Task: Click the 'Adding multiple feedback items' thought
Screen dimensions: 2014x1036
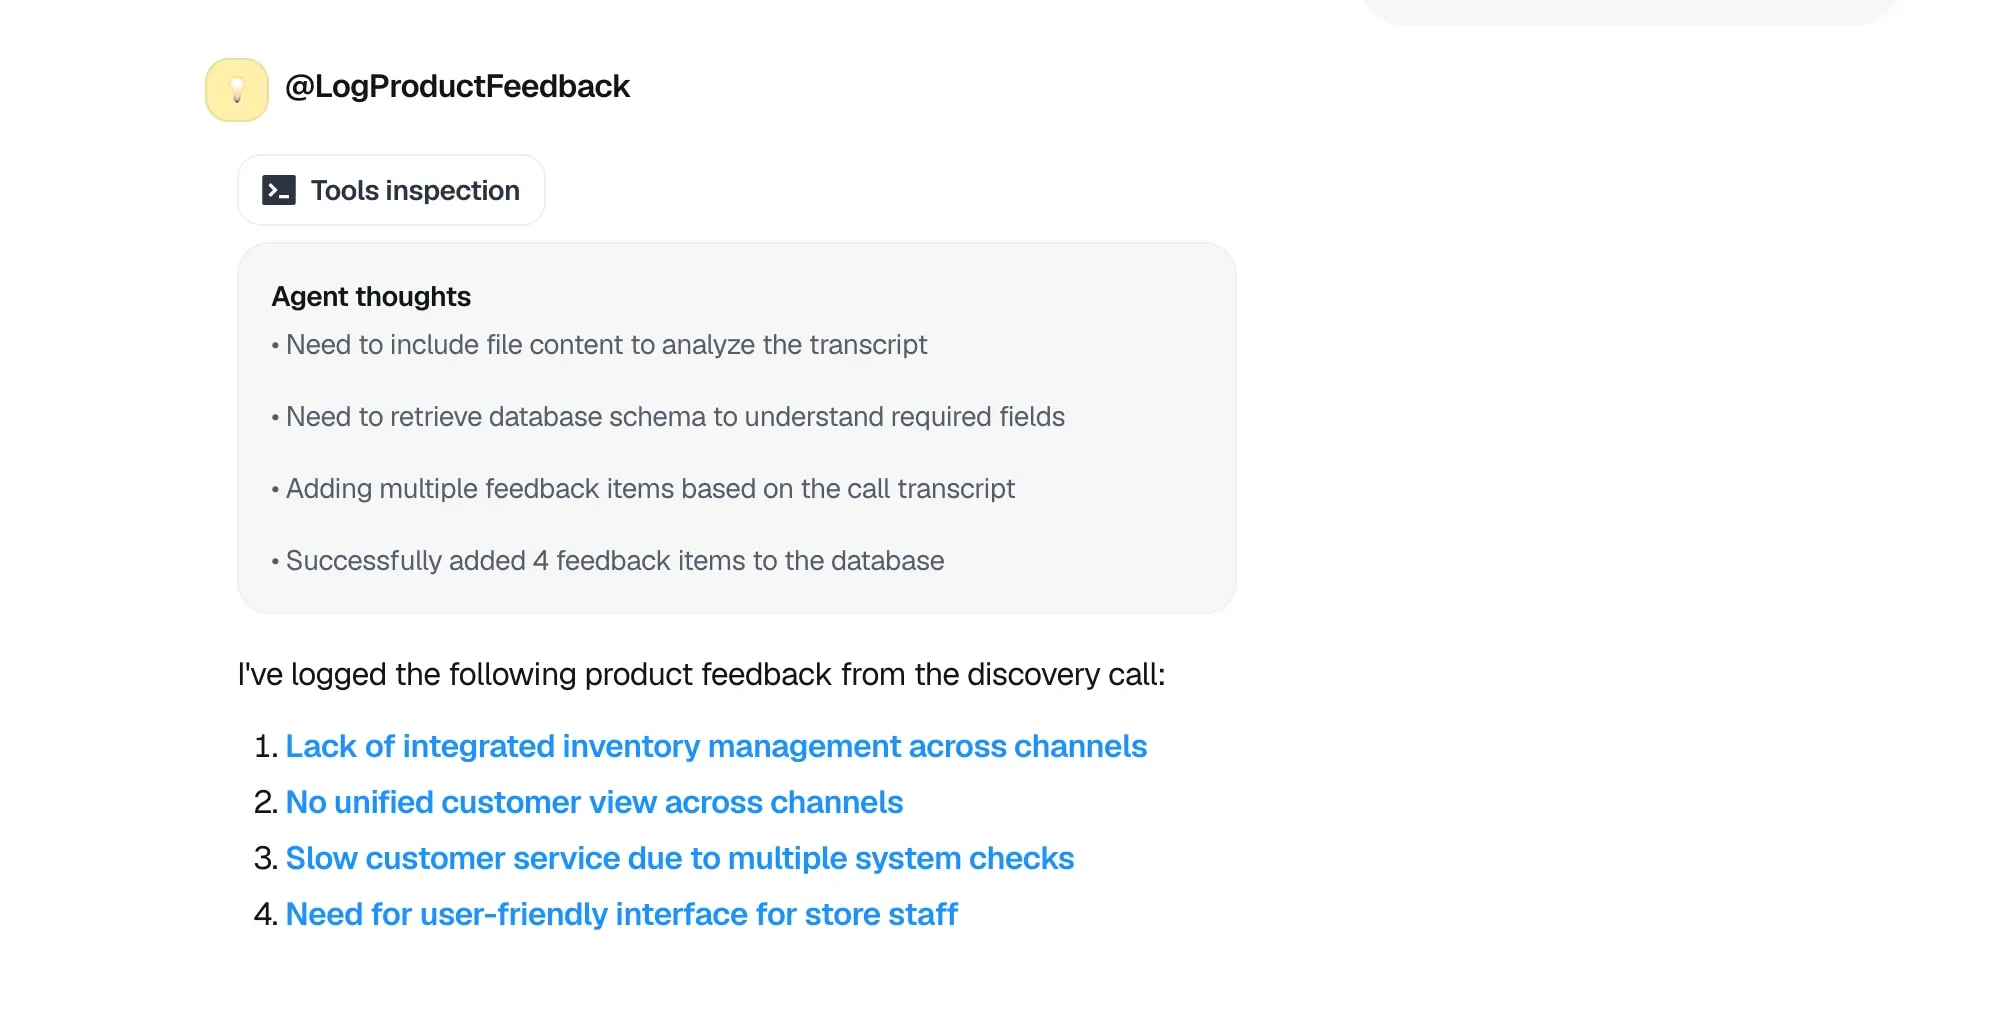Action: pyautogui.click(x=650, y=489)
